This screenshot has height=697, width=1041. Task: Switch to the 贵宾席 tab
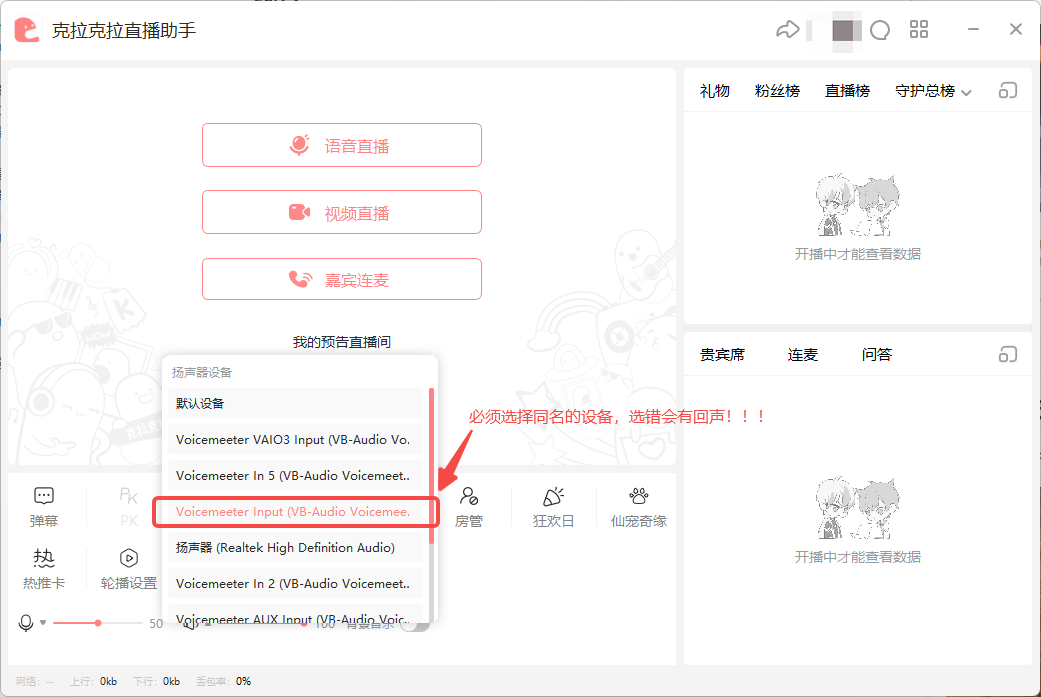coord(722,354)
